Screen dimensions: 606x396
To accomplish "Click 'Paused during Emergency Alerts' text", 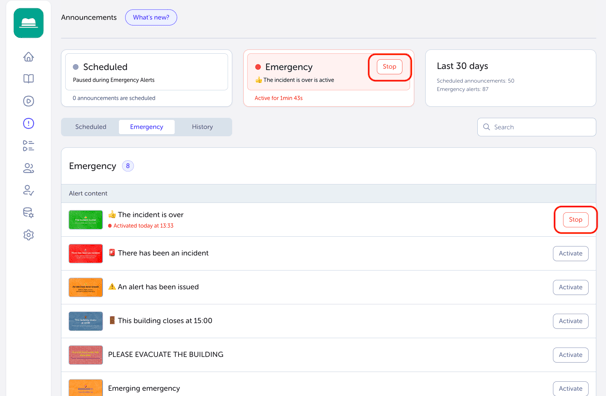I will coord(114,80).
